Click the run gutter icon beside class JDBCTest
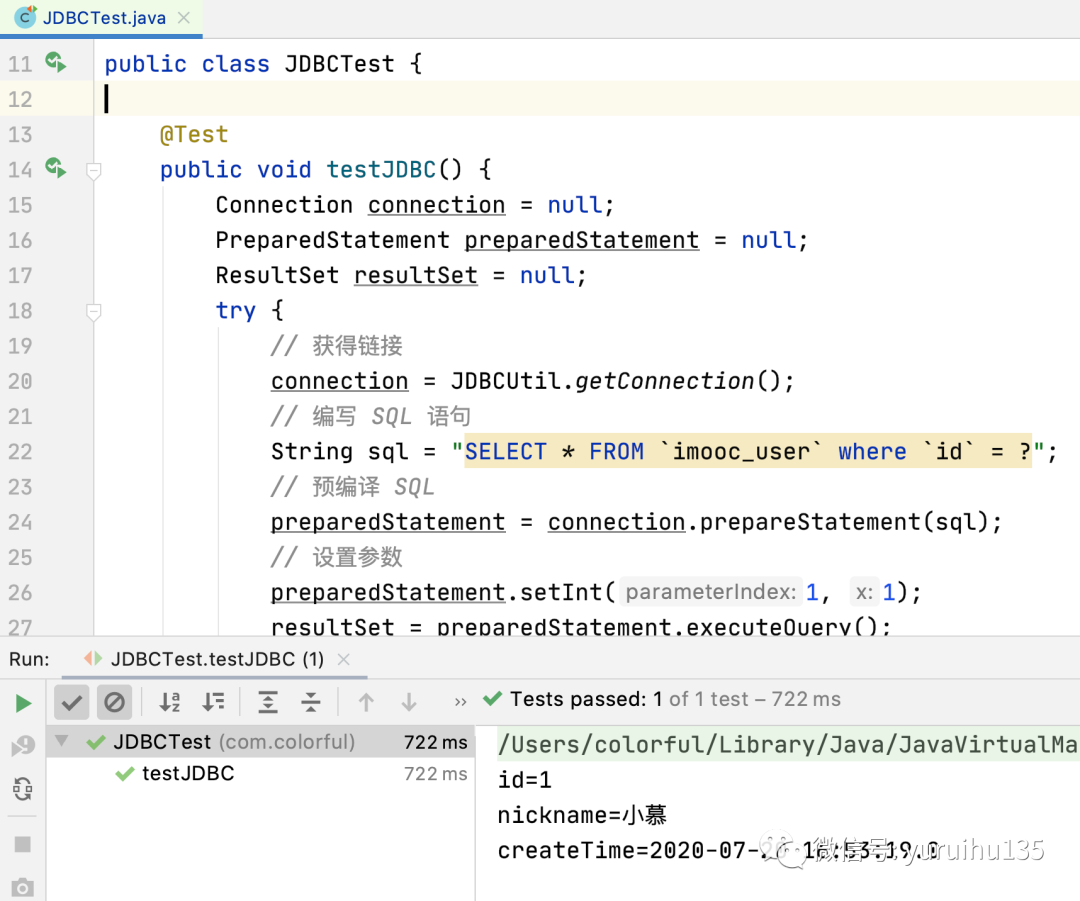This screenshot has height=901, width=1080. coord(56,63)
